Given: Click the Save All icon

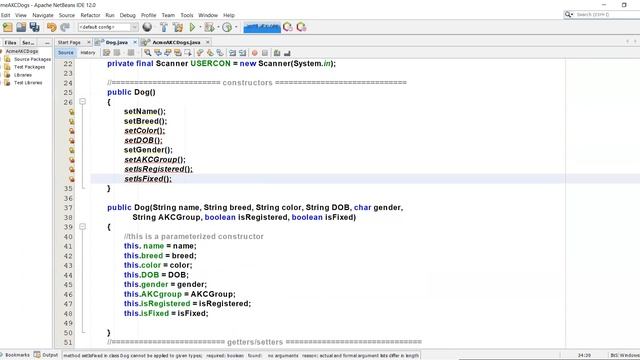Looking at the screenshot, I should click(x=35, y=27).
